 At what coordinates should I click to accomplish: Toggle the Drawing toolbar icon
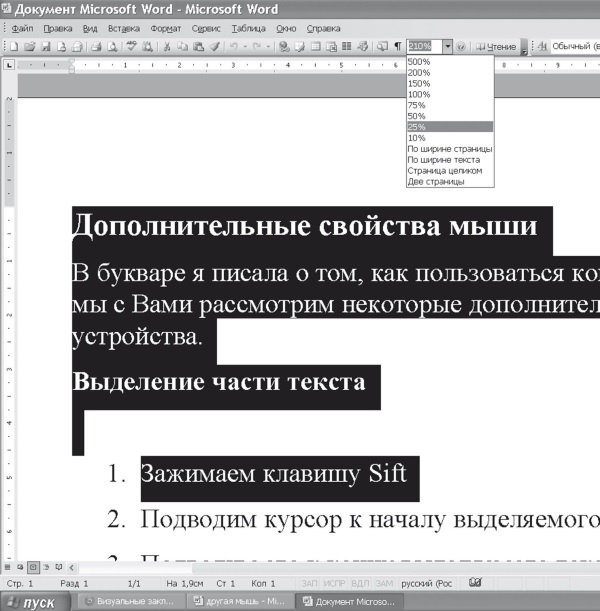click(363, 47)
